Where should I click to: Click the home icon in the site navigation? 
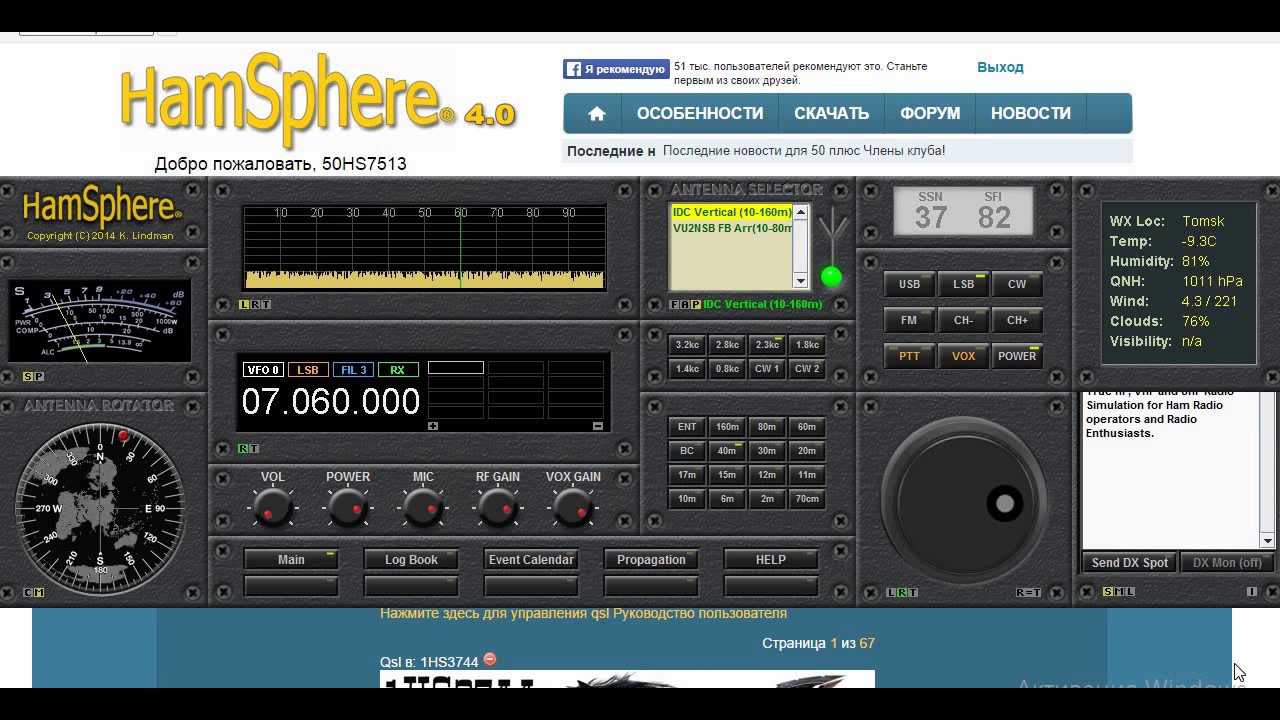pyautogui.click(x=597, y=114)
